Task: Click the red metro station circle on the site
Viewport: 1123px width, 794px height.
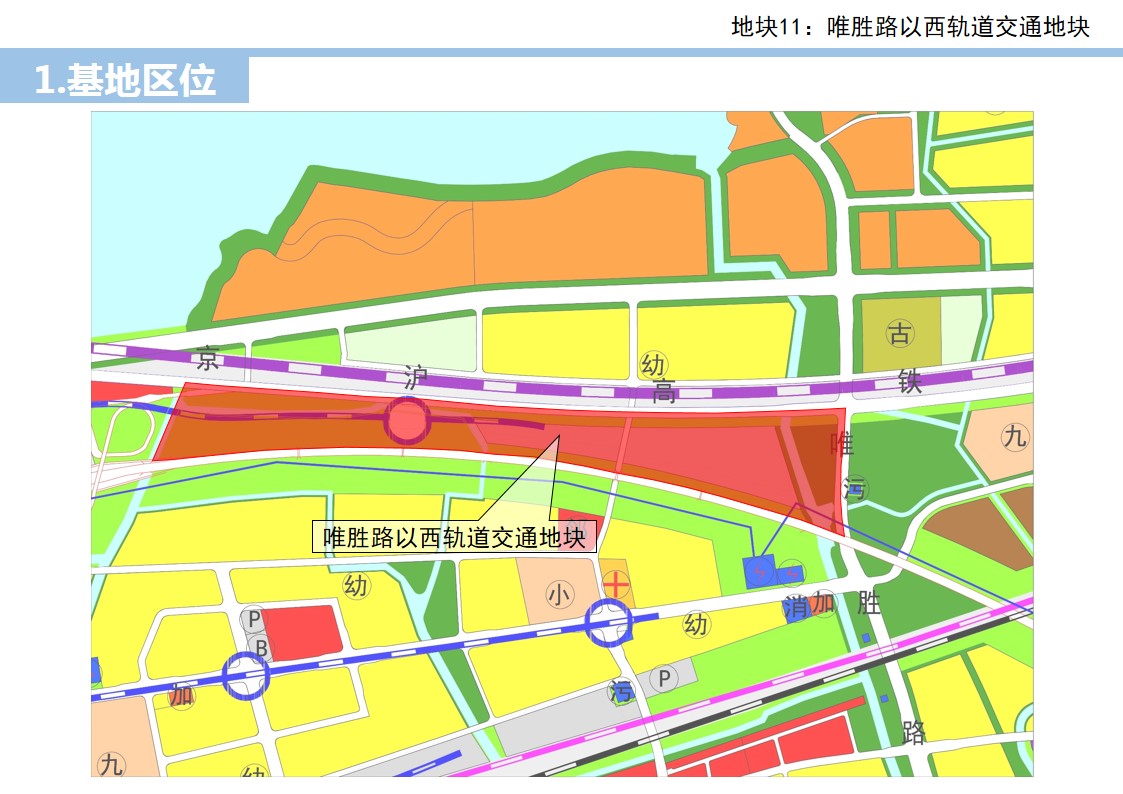Action: click(407, 421)
